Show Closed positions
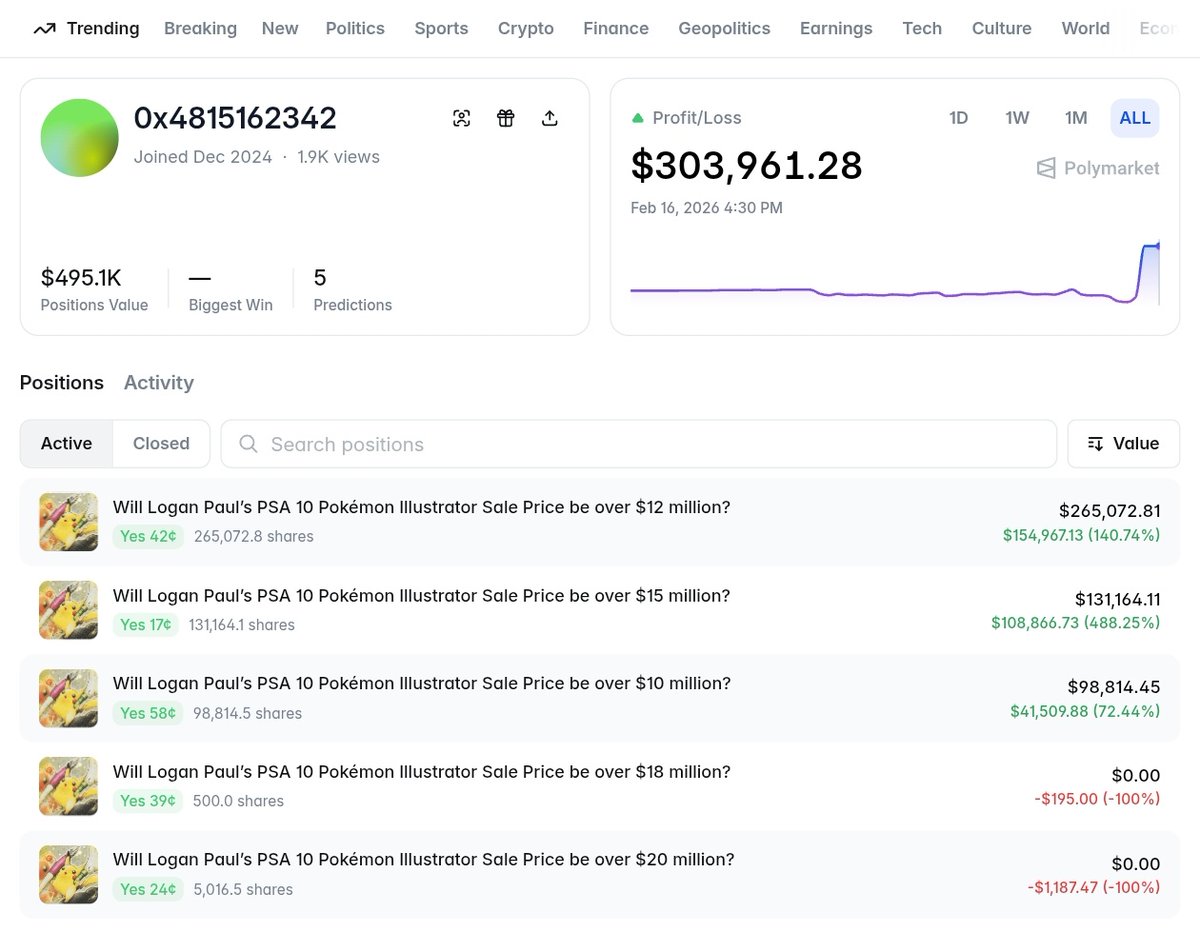 (x=161, y=443)
